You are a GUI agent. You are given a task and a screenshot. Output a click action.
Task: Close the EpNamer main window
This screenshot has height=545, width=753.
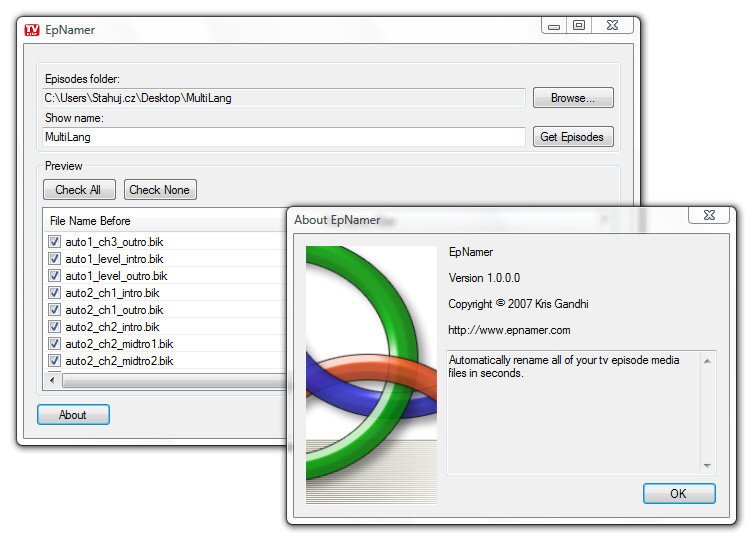click(x=613, y=25)
